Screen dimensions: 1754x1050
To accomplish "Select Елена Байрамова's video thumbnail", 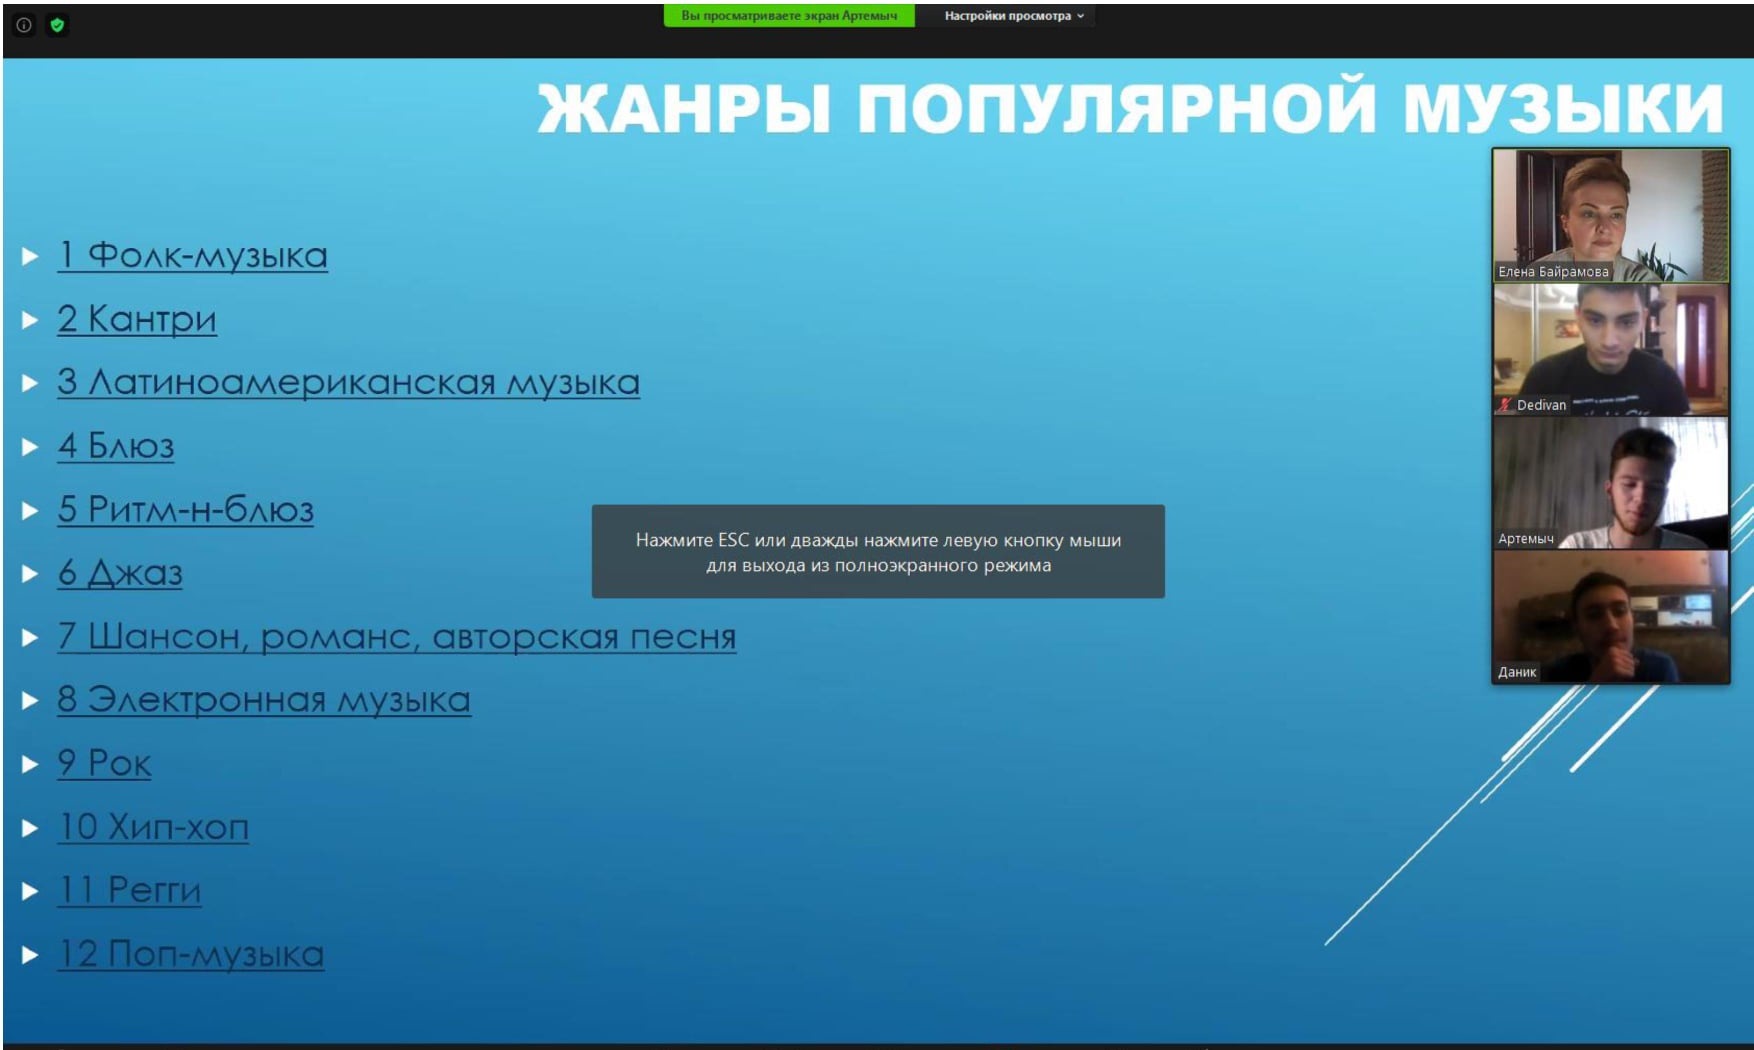I will tap(1610, 214).
